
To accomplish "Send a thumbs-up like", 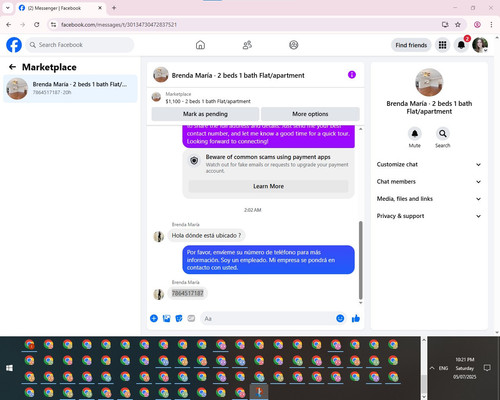I will tap(356, 318).
